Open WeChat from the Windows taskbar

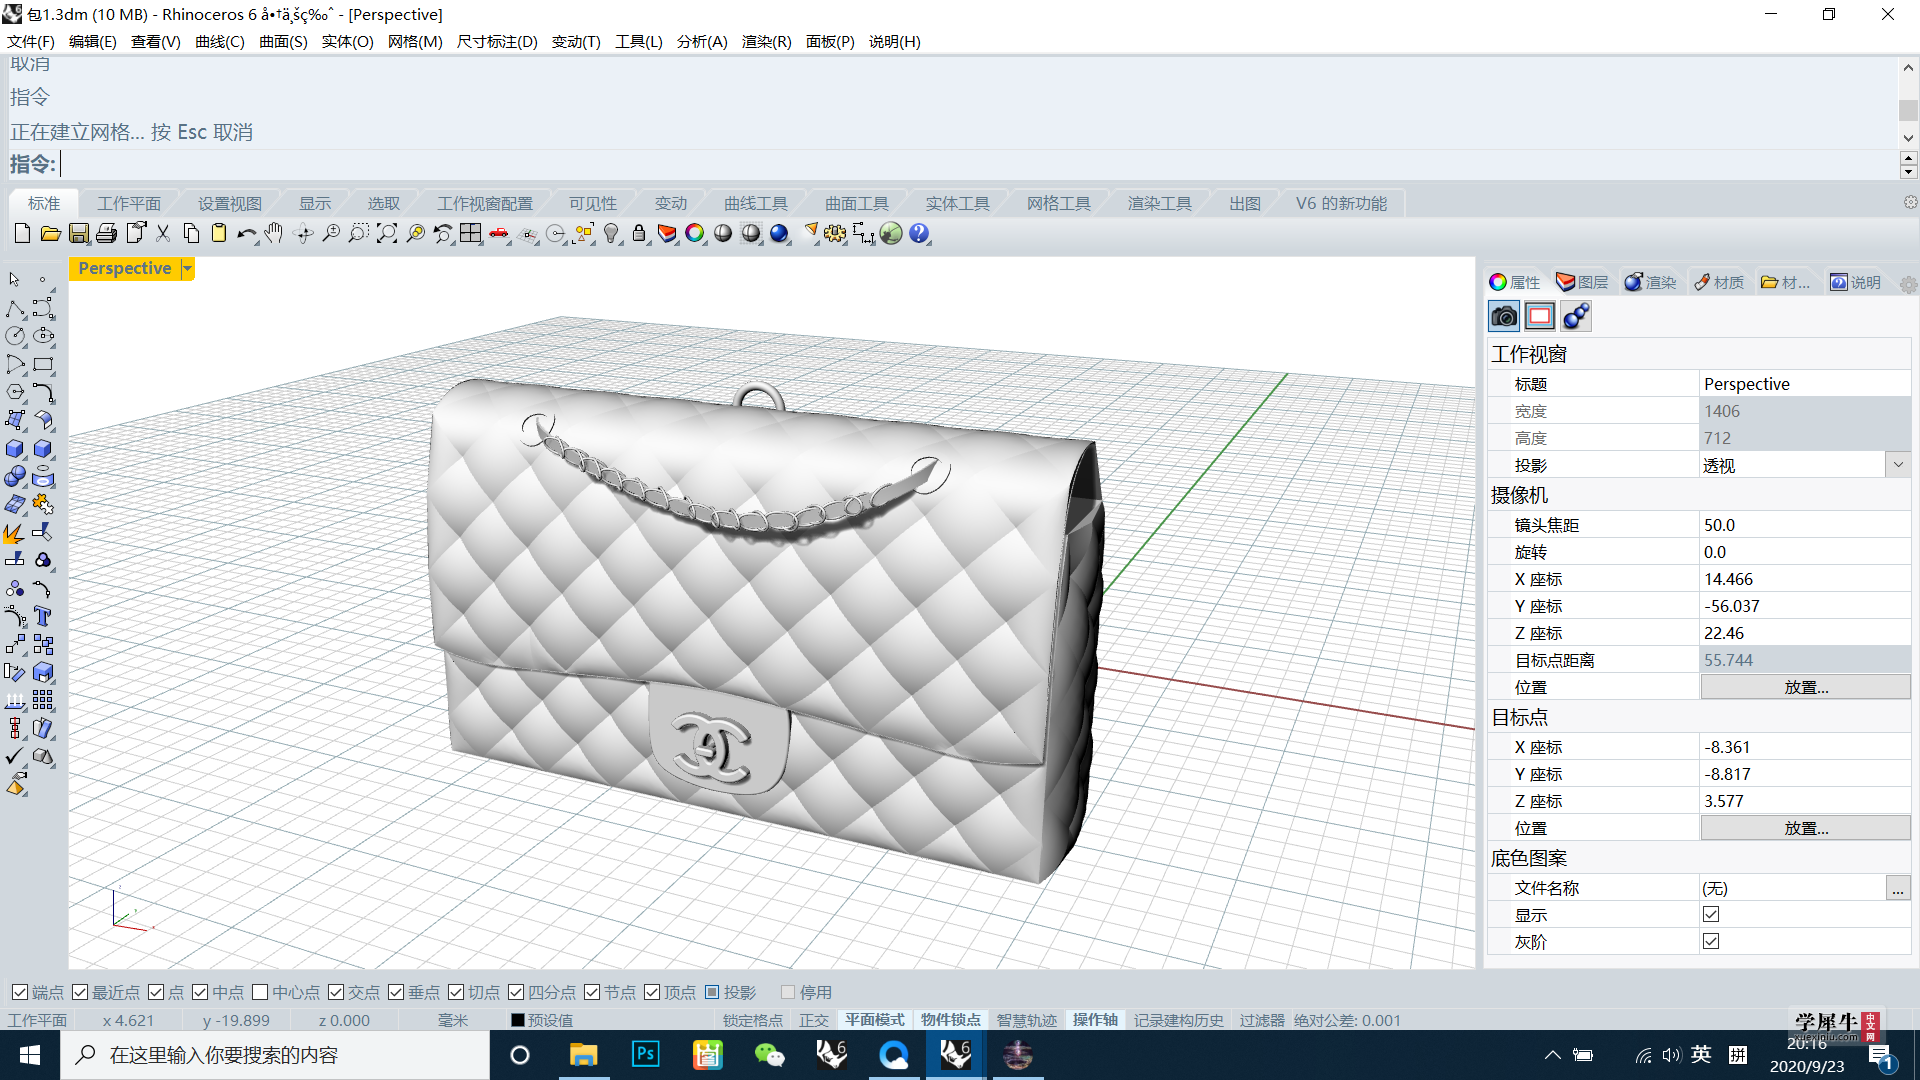(x=770, y=1055)
